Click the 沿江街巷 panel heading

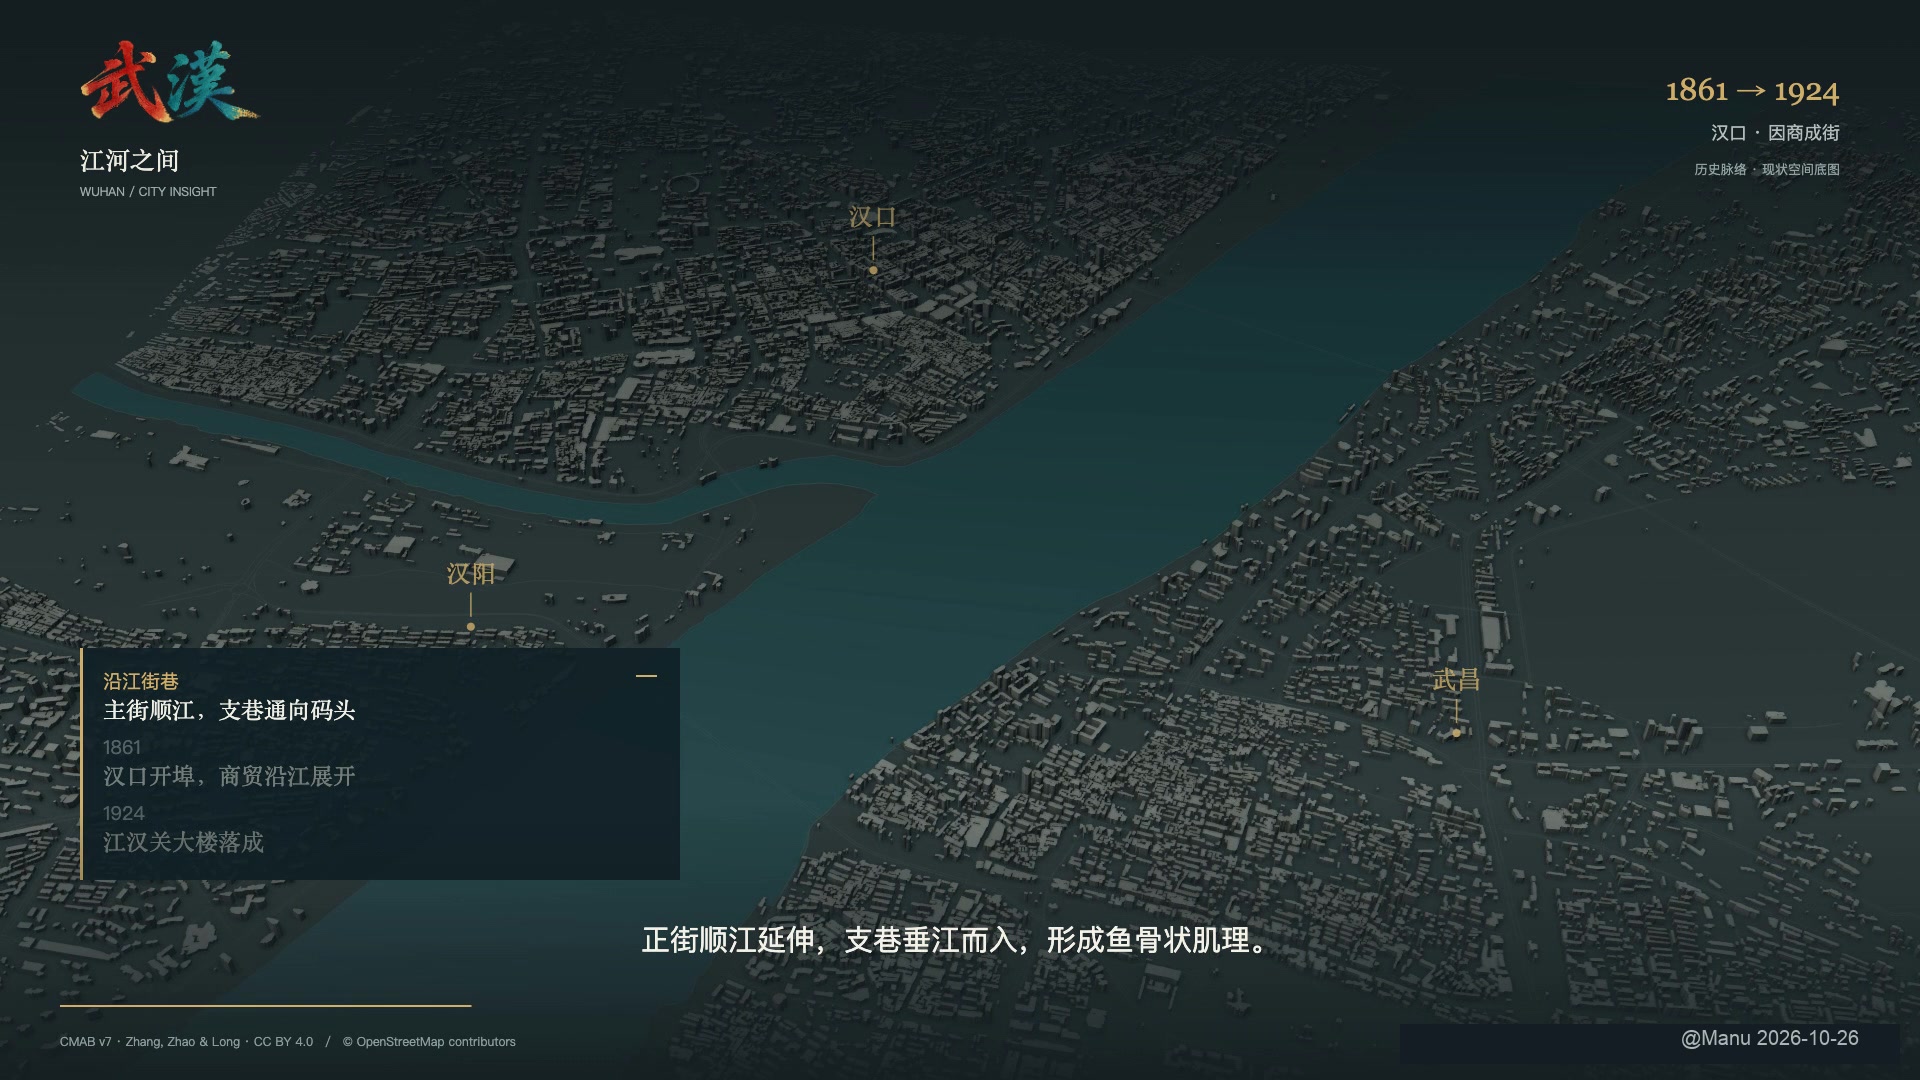tap(141, 681)
